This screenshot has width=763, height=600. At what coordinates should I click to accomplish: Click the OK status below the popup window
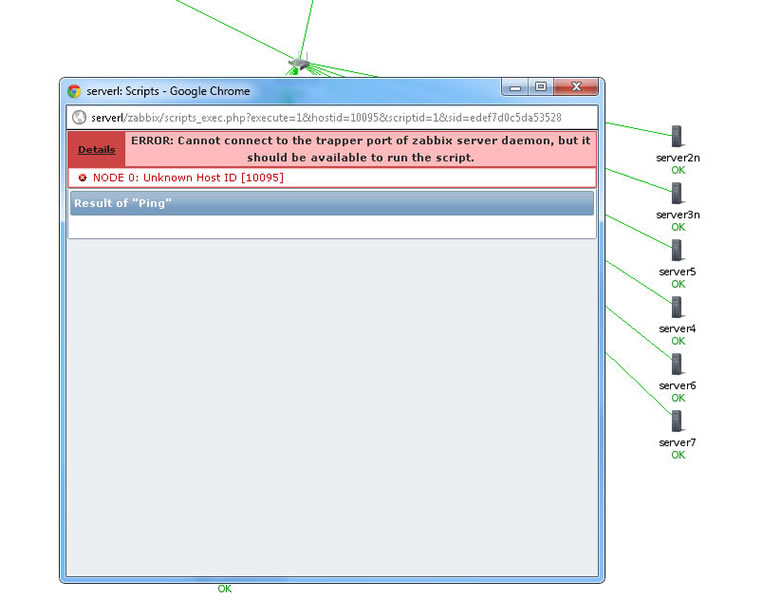(x=224, y=589)
